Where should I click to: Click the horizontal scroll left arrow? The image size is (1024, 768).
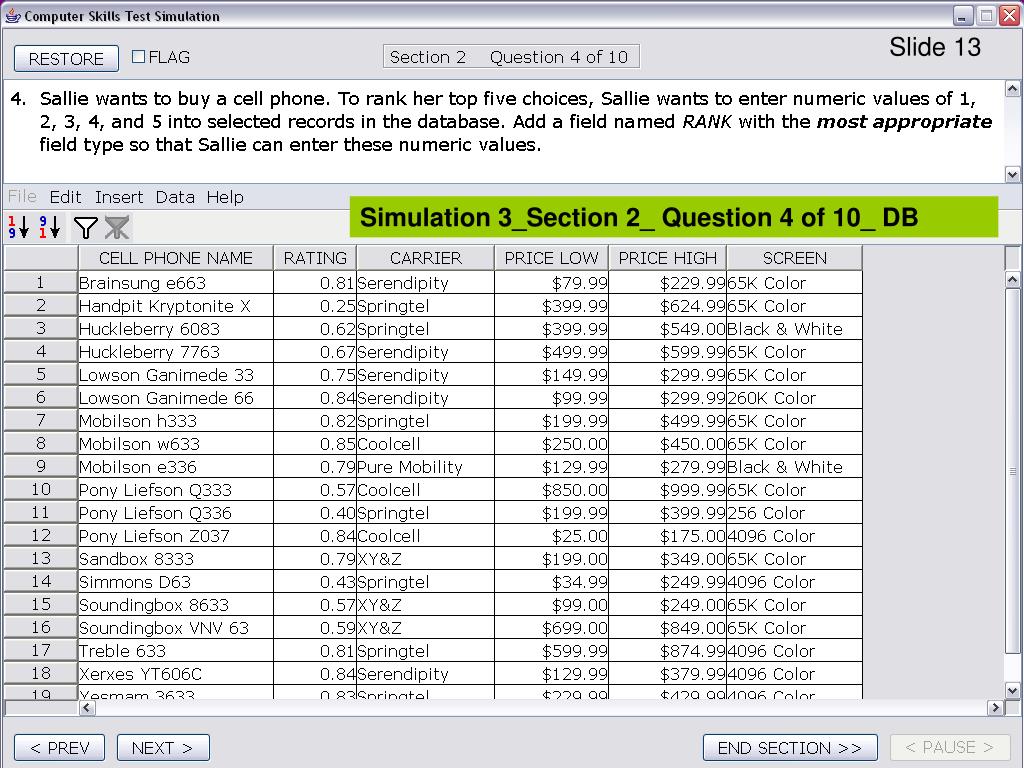(87, 707)
